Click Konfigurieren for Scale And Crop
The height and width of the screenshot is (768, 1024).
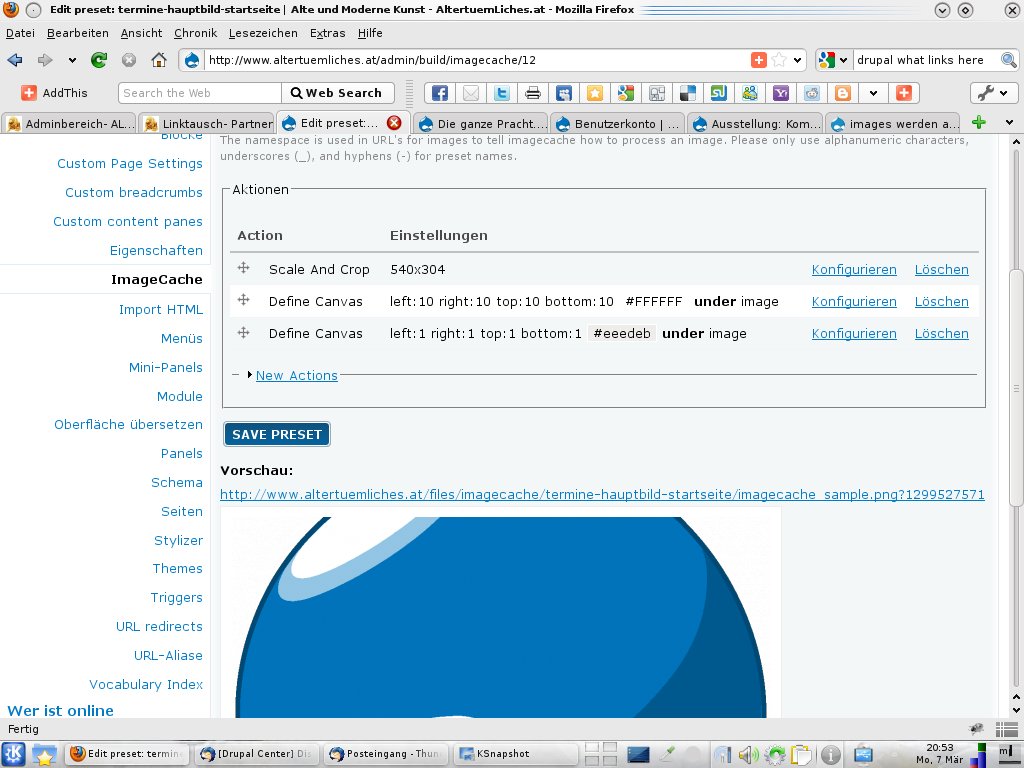coord(854,269)
